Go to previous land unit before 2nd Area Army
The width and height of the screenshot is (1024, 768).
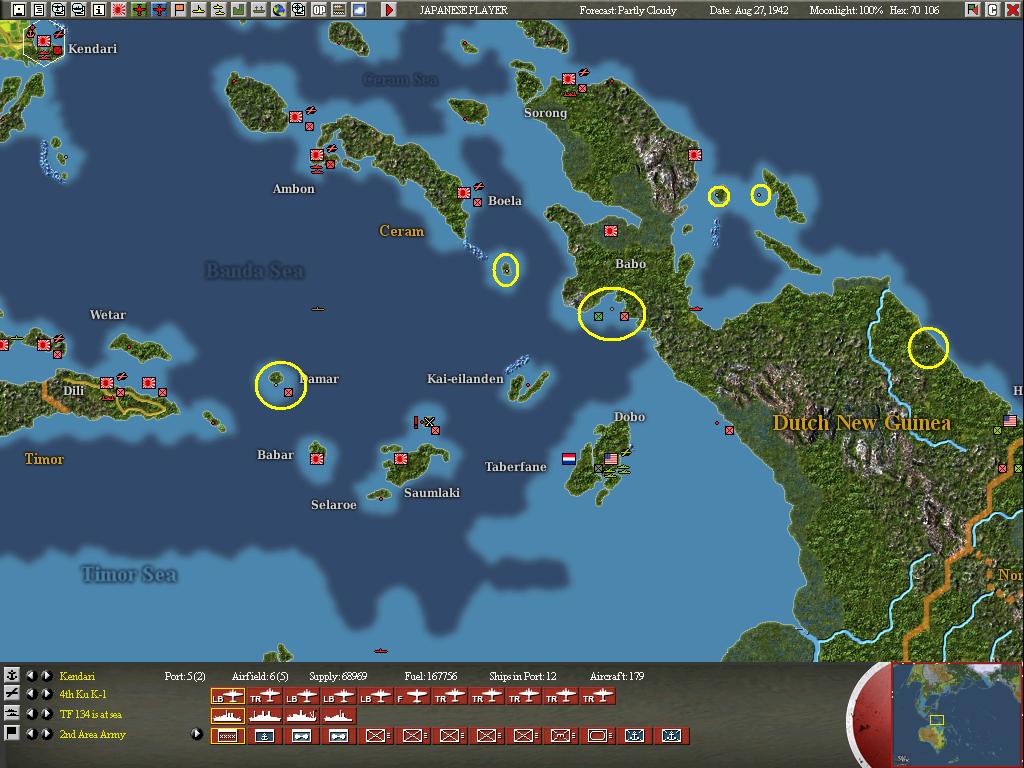pyautogui.click(x=31, y=733)
